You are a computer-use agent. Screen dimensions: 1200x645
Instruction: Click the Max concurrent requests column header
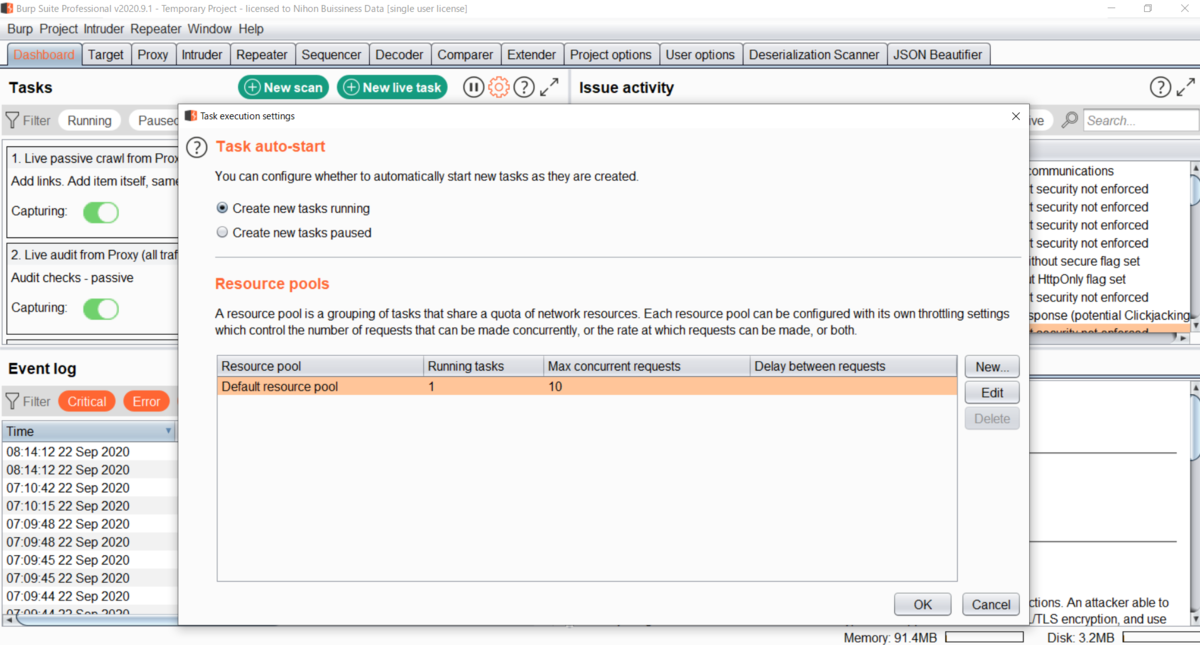pyautogui.click(x=647, y=367)
